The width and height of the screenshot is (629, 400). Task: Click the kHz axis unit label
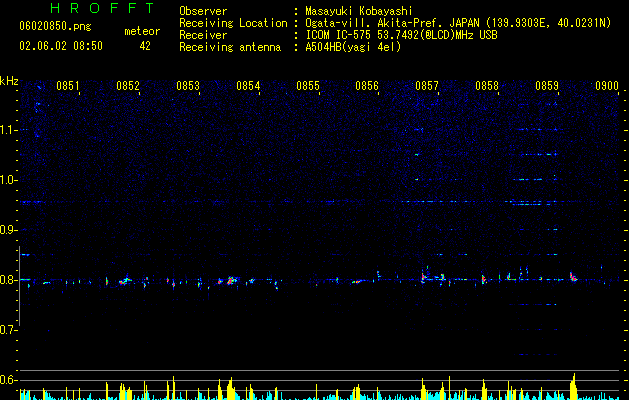[9, 81]
